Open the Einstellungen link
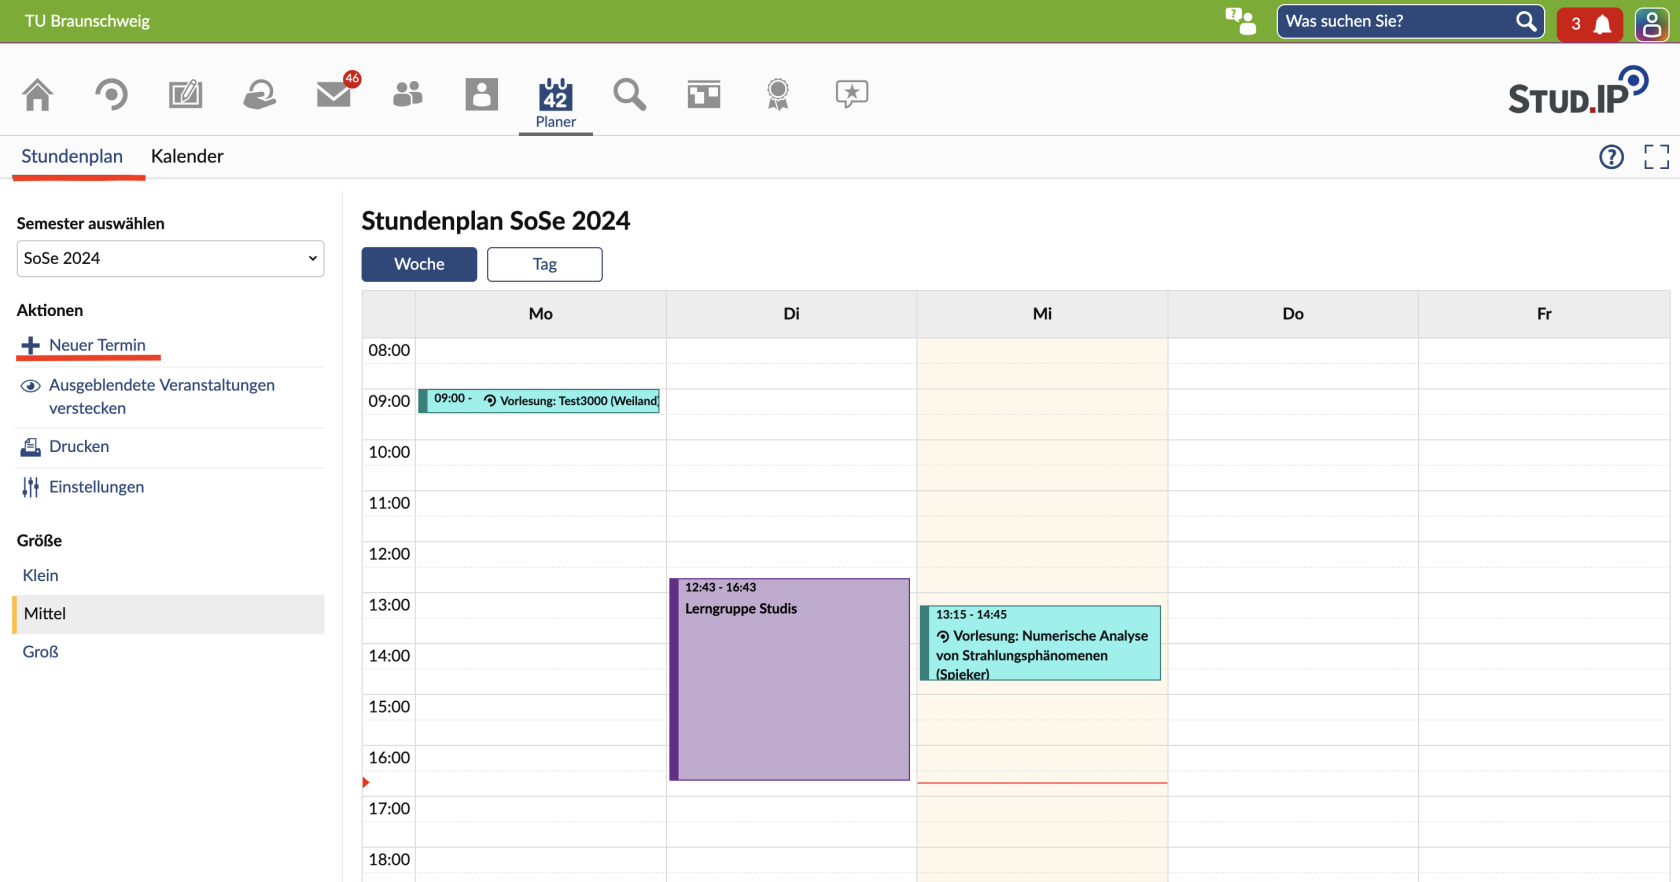The width and height of the screenshot is (1680, 882). 96,487
